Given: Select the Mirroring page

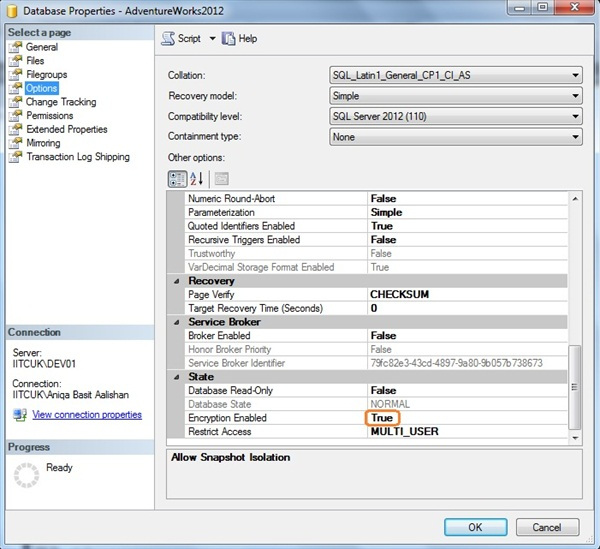Looking at the screenshot, I should (43, 143).
